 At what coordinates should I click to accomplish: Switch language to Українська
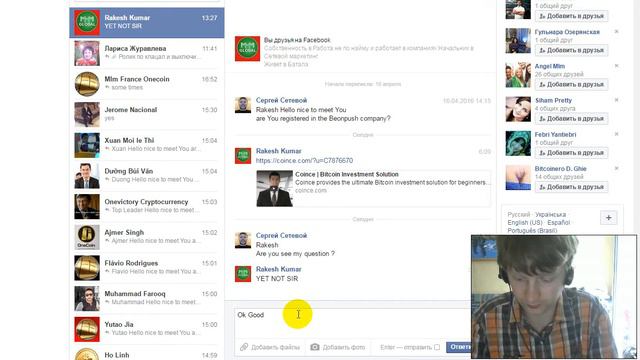[551, 215]
